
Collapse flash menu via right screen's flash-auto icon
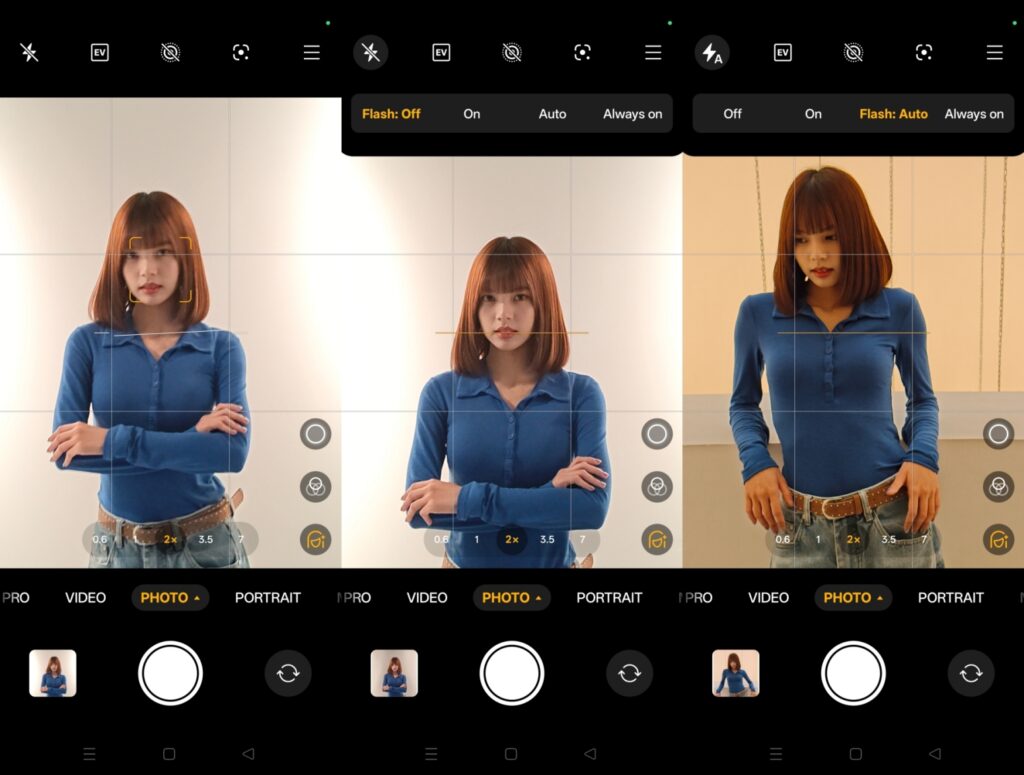pos(712,53)
